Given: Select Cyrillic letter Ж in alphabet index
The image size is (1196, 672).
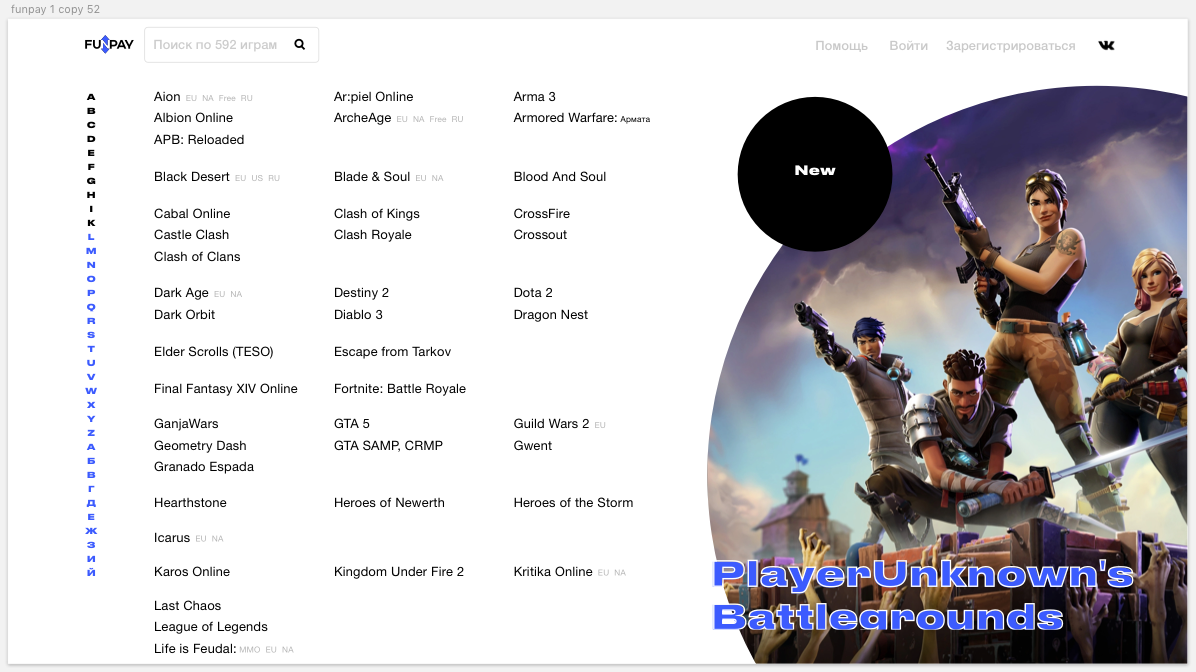Looking at the screenshot, I should [91, 530].
